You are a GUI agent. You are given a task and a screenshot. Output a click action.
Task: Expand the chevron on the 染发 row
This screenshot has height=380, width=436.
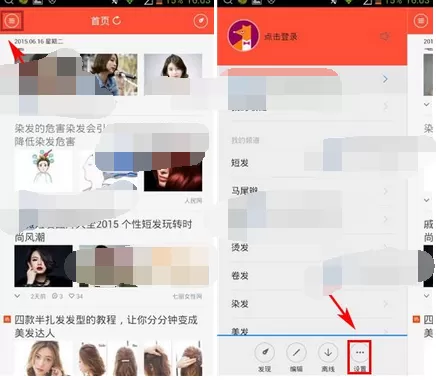coord(386,304)
